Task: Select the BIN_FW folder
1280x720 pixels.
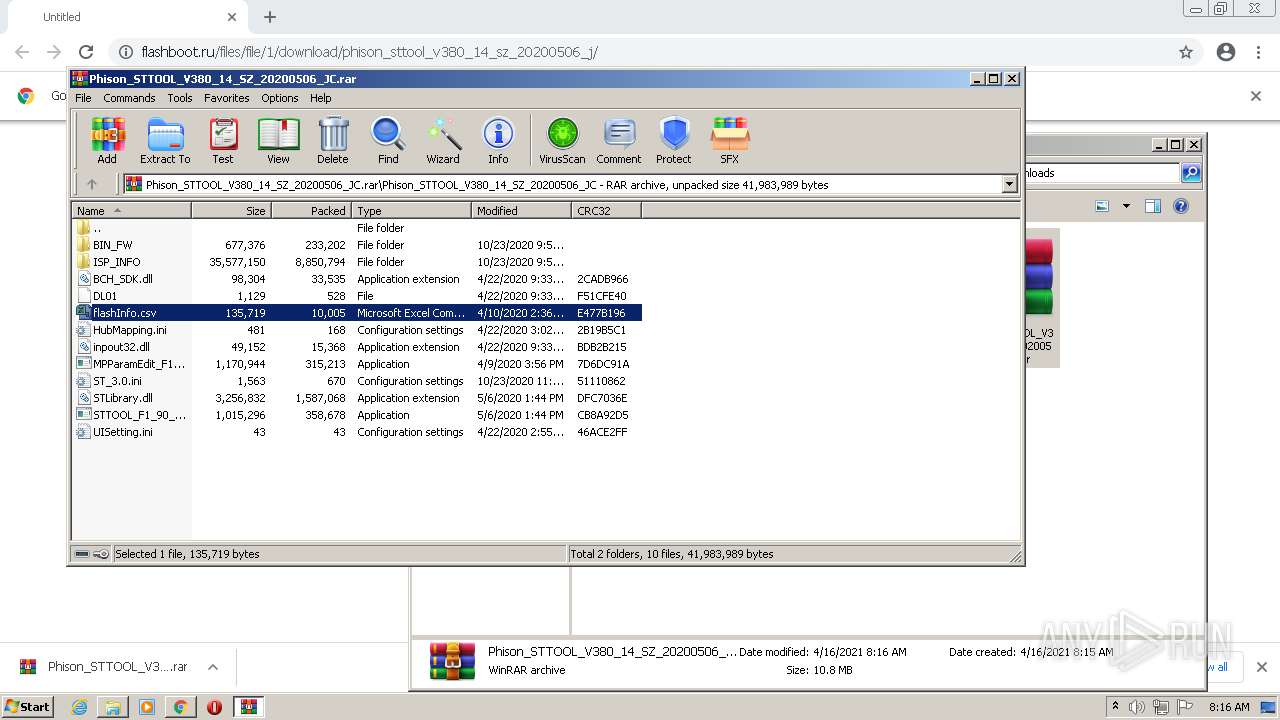Action: (357, 245)
